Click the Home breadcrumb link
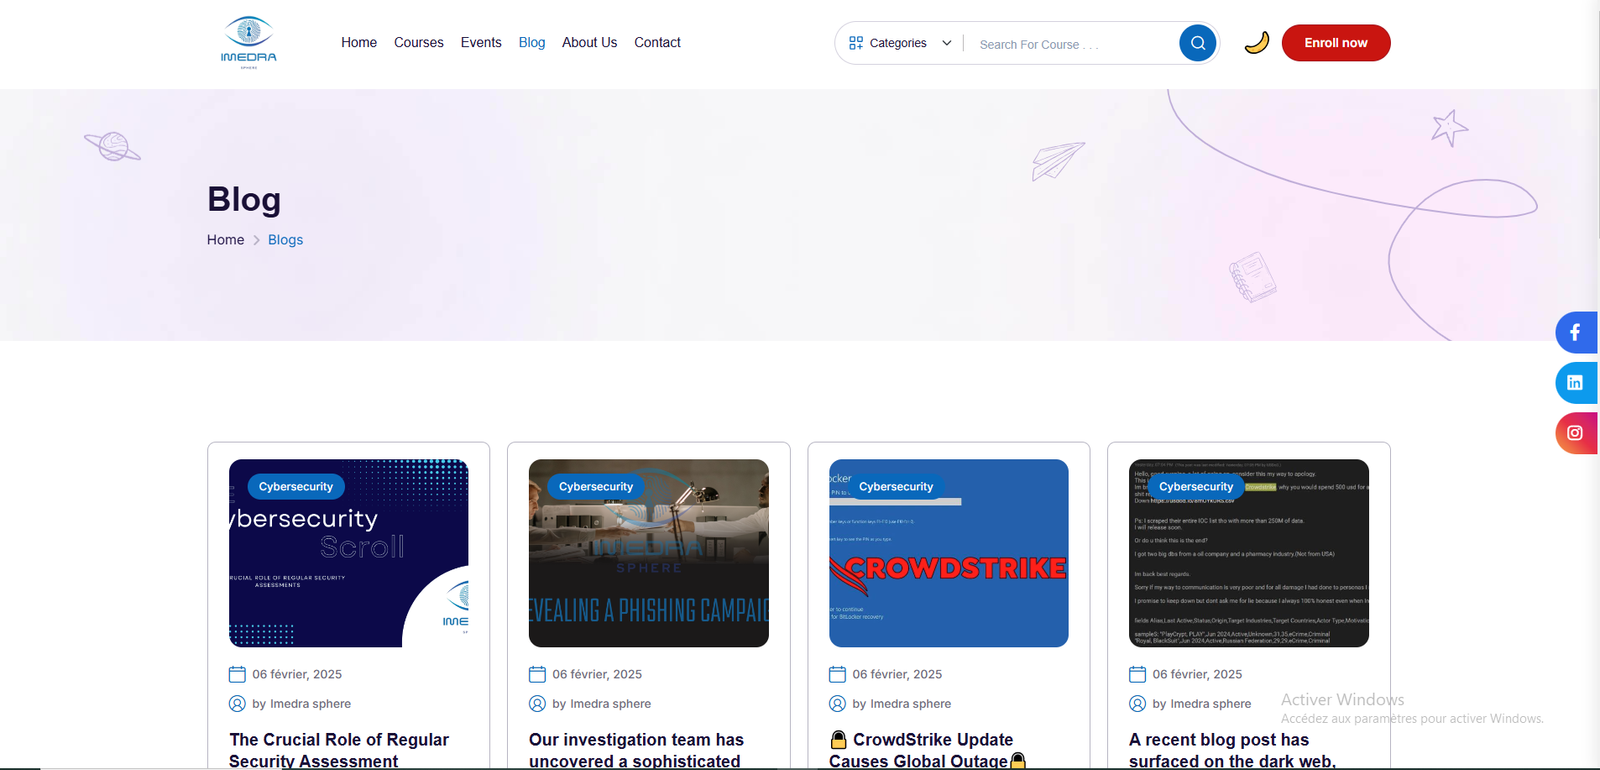Viewport: 1600px width, 770px height. [225, 240]
